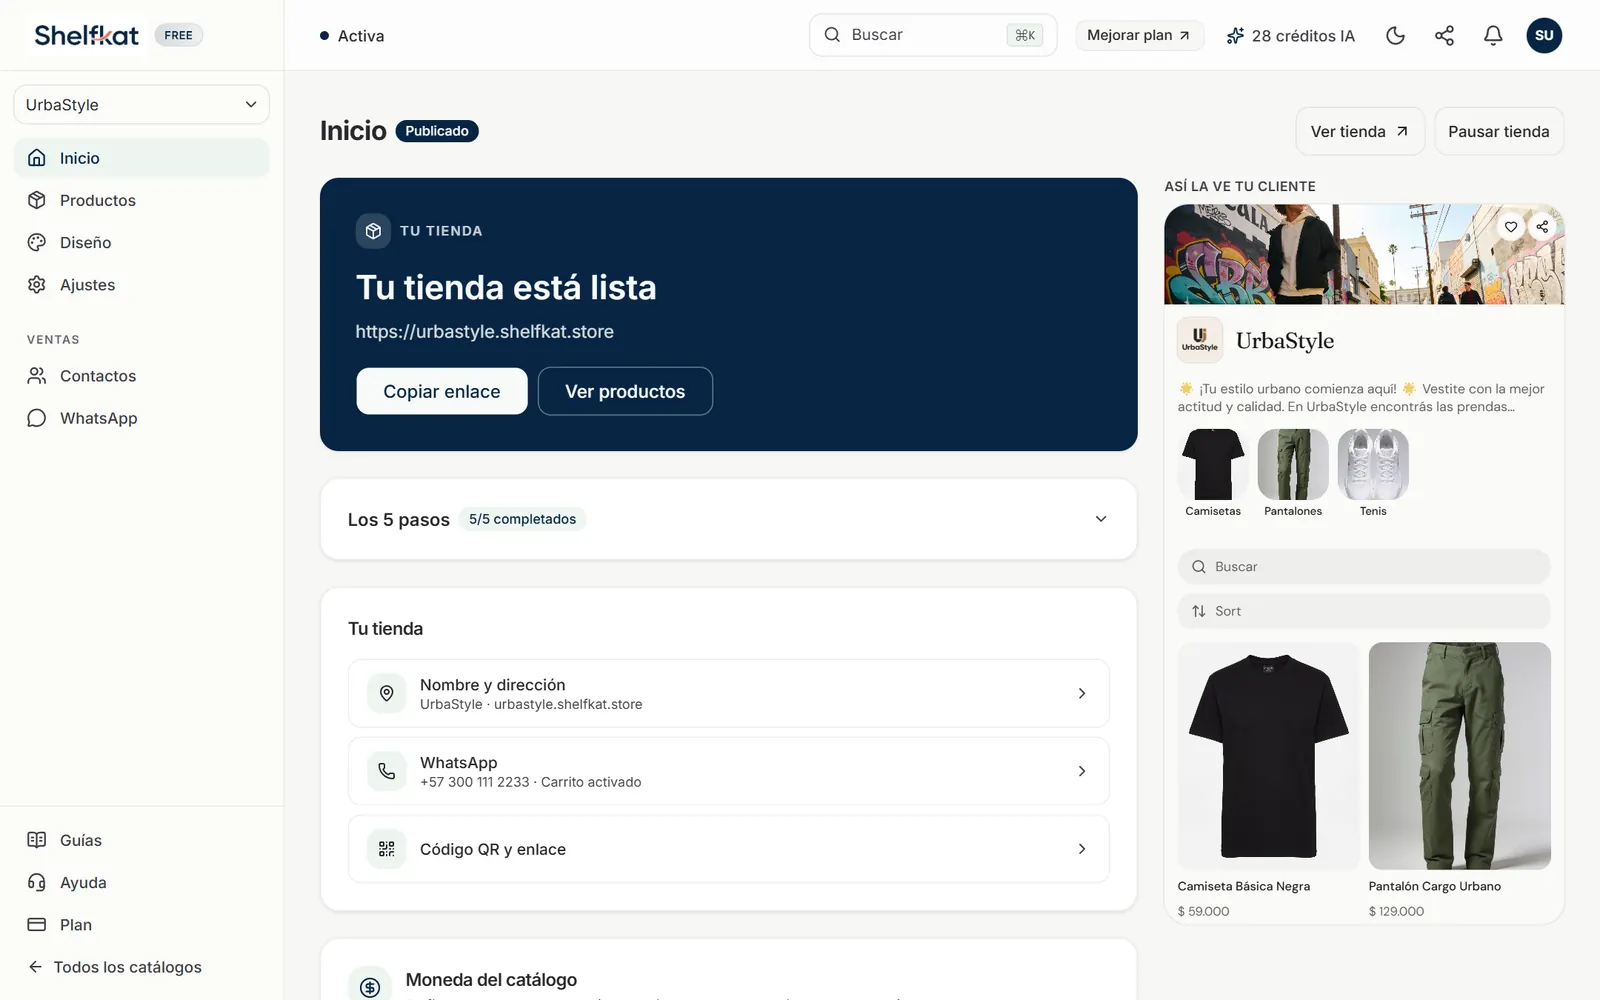Click the phone icon in WhatsApp row
Viewport: 1600px width, 1000px height.
pyautogui.click(x=387, y=771)
